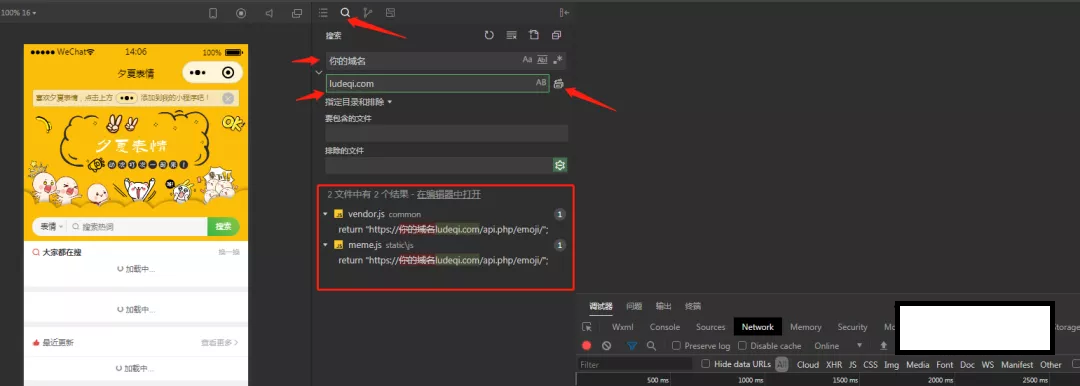Open the search panel magnifier icon
Viewport: 1080px width, 386px height.
[345, 12]
